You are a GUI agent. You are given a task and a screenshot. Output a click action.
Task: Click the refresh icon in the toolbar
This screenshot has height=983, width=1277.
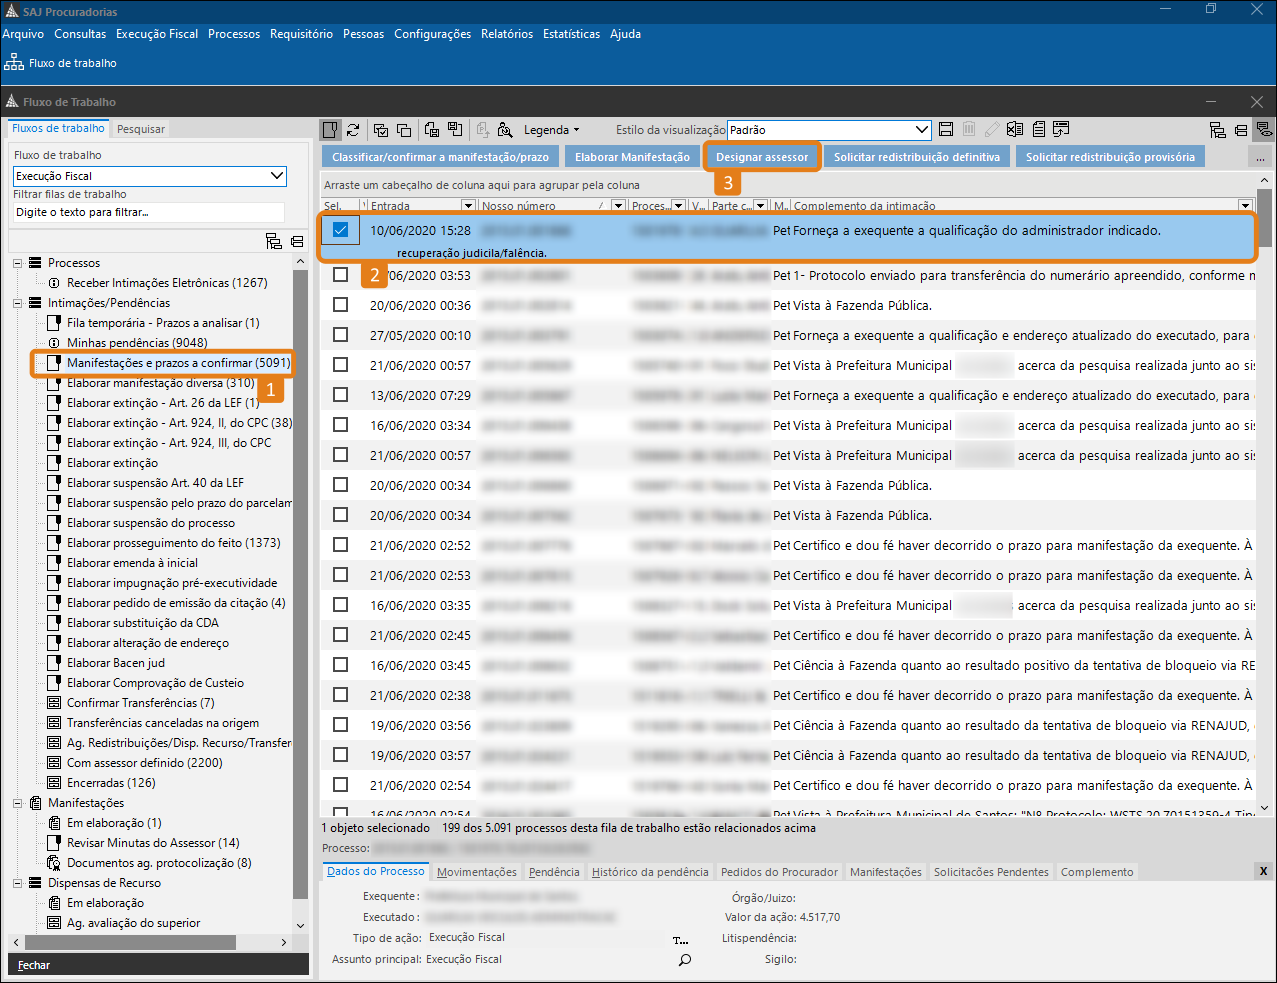[x=353, y=130]
